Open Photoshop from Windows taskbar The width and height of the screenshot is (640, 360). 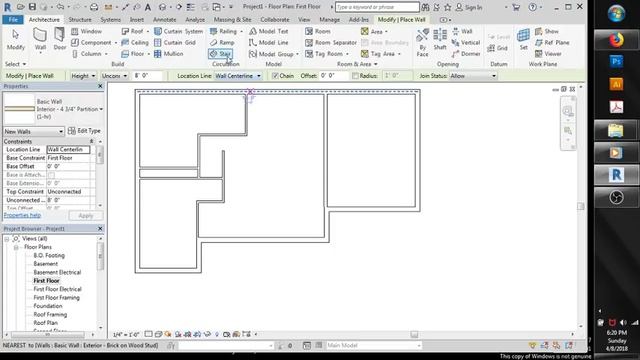[617, 62]
